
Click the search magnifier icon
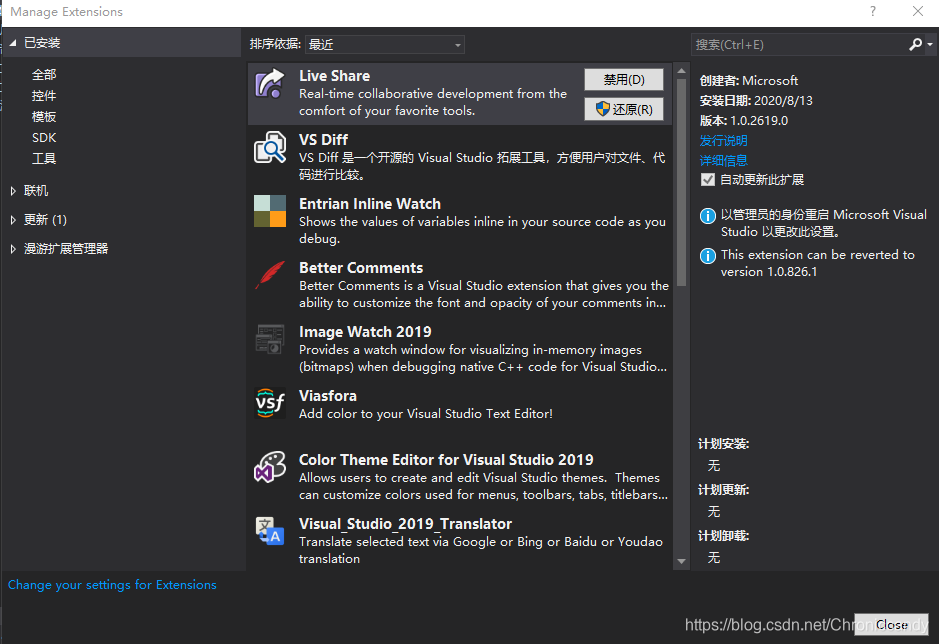tap(915, 44)
